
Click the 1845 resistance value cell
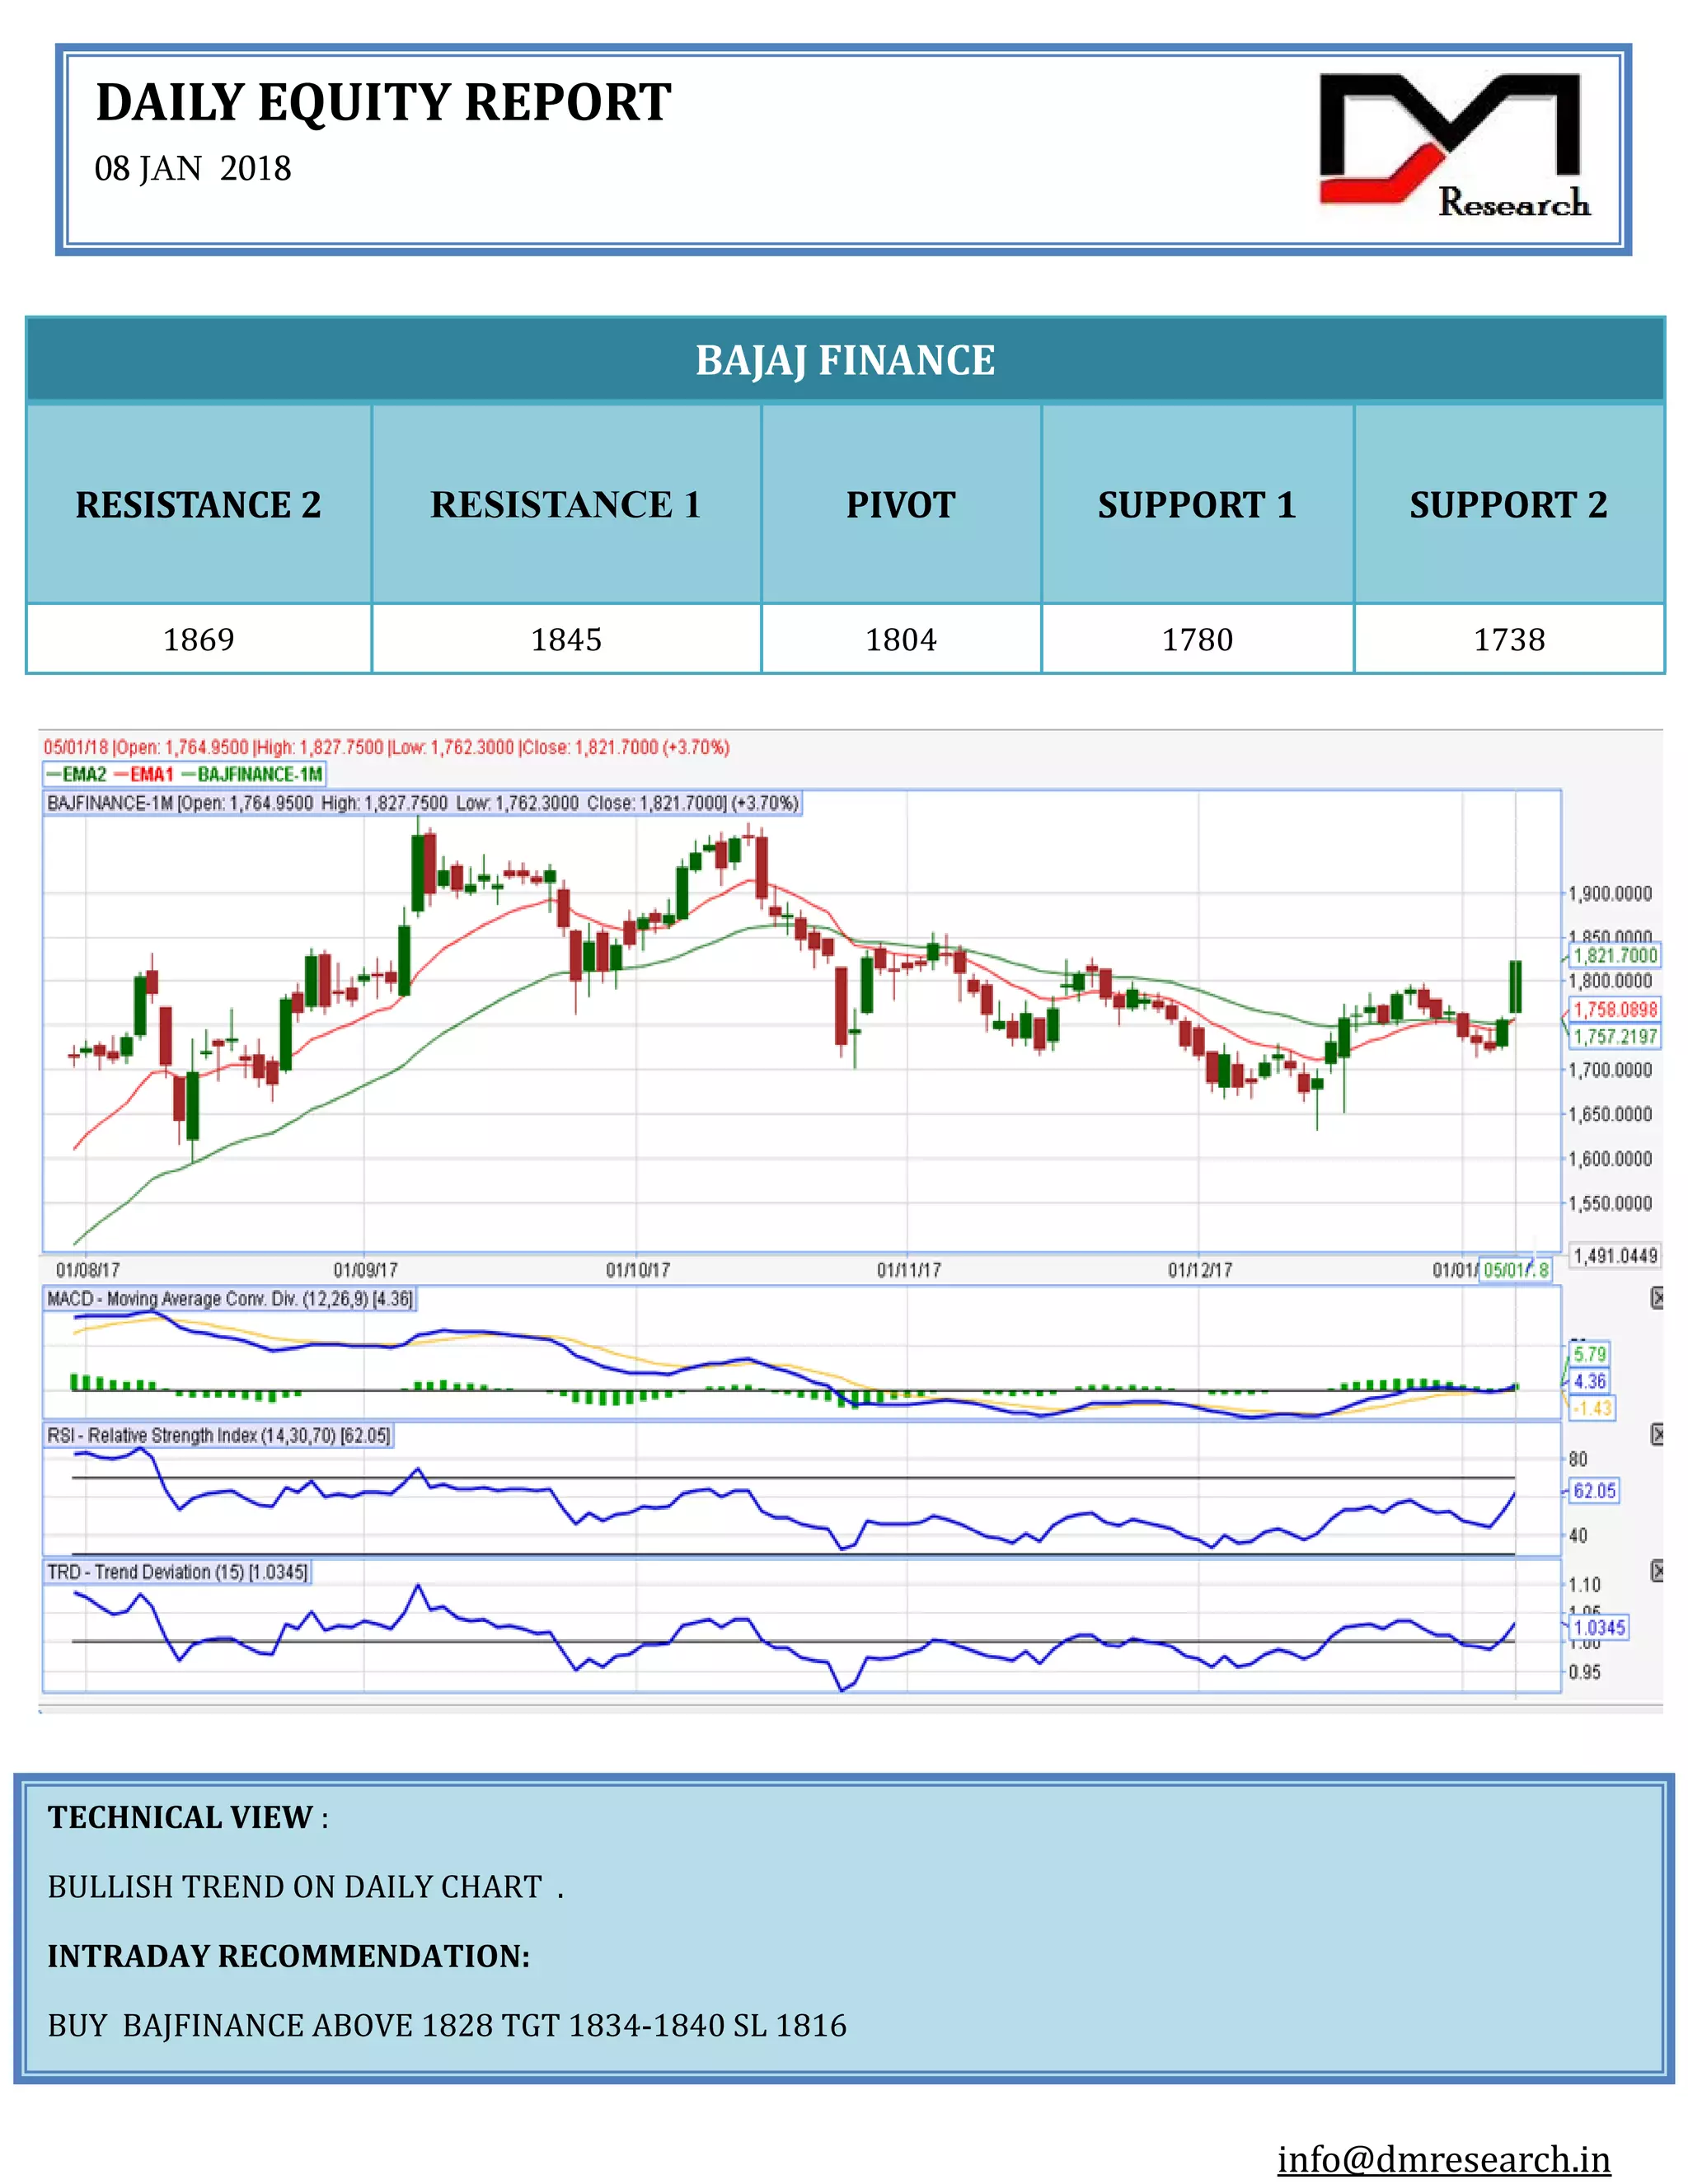[566, 639]
